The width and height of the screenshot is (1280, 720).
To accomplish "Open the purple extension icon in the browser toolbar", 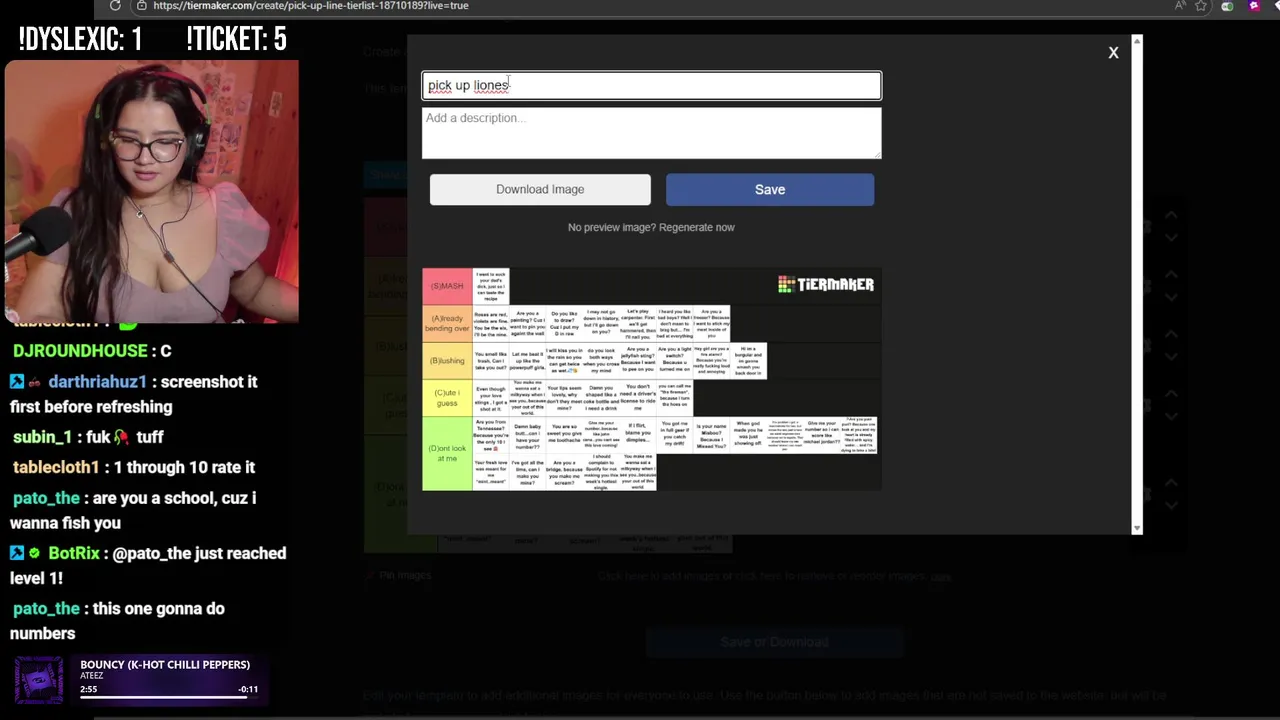I will click(x=1254, y=5).
